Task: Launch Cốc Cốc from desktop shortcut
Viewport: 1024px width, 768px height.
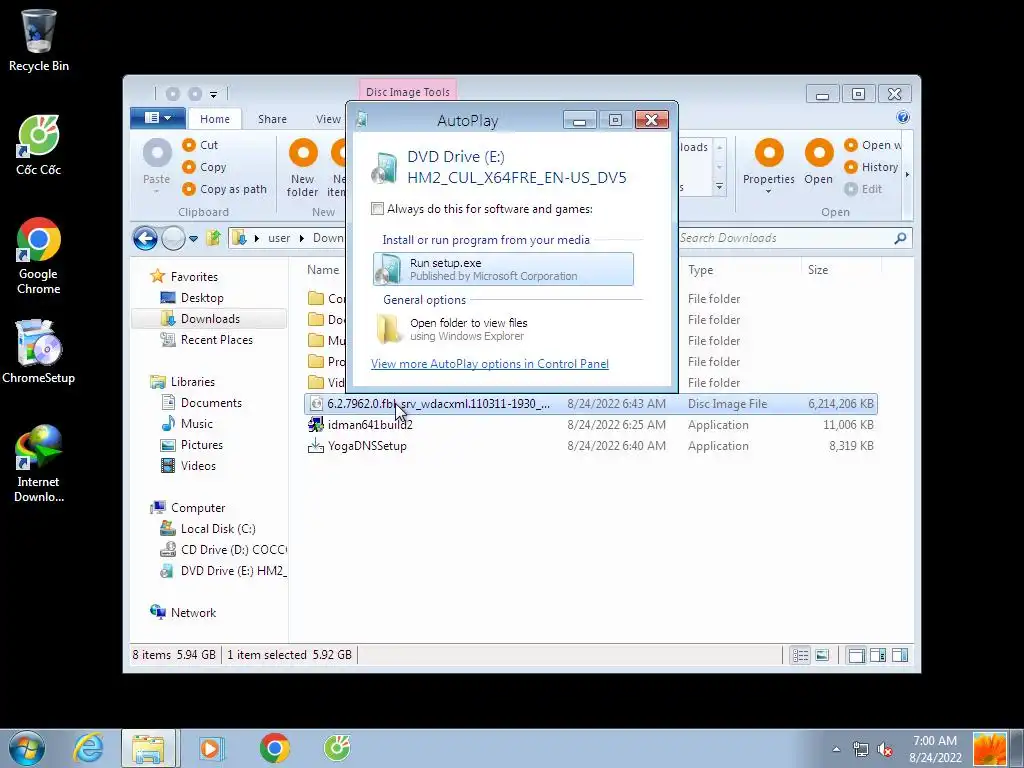Action: (x=39, y=145)
